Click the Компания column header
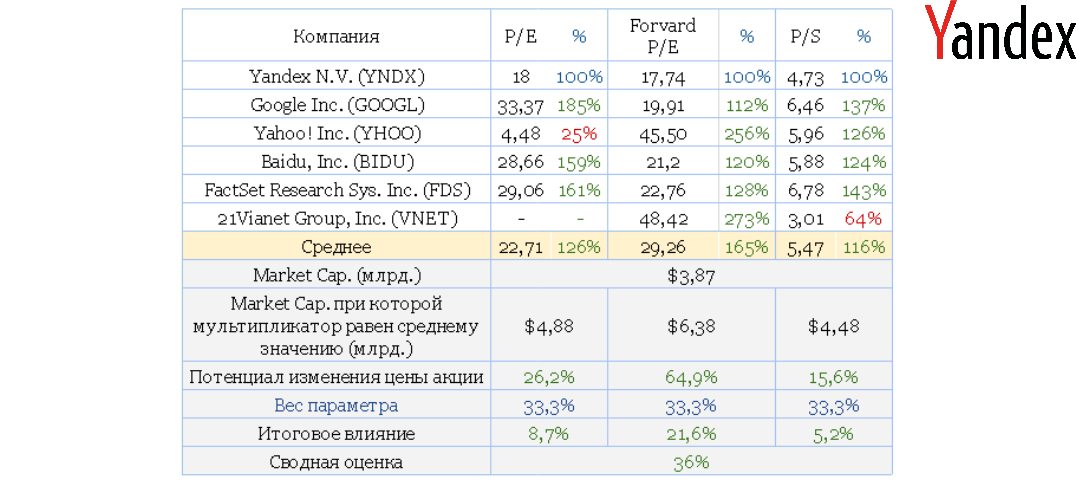 coord(336,37)
